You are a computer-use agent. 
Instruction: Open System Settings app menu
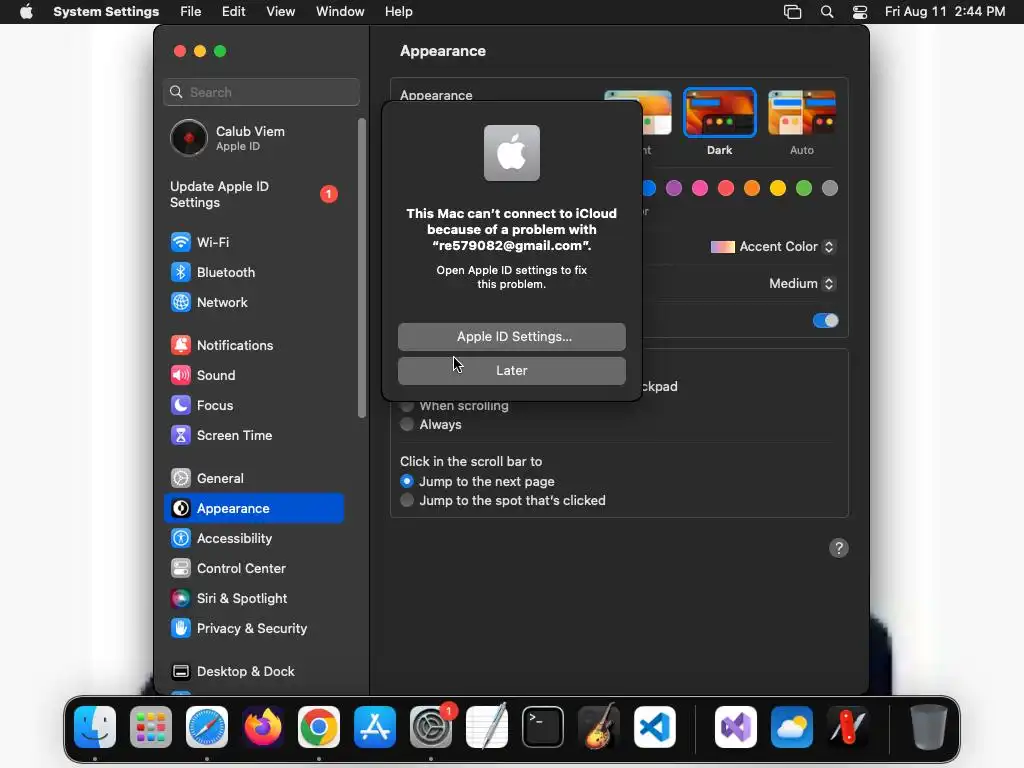106,12
